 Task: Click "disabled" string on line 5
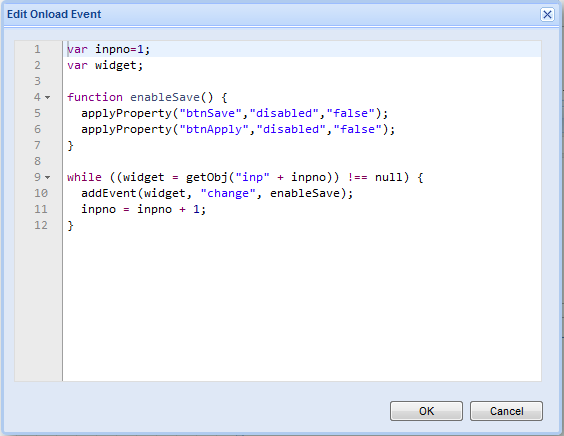click(284, 113)
